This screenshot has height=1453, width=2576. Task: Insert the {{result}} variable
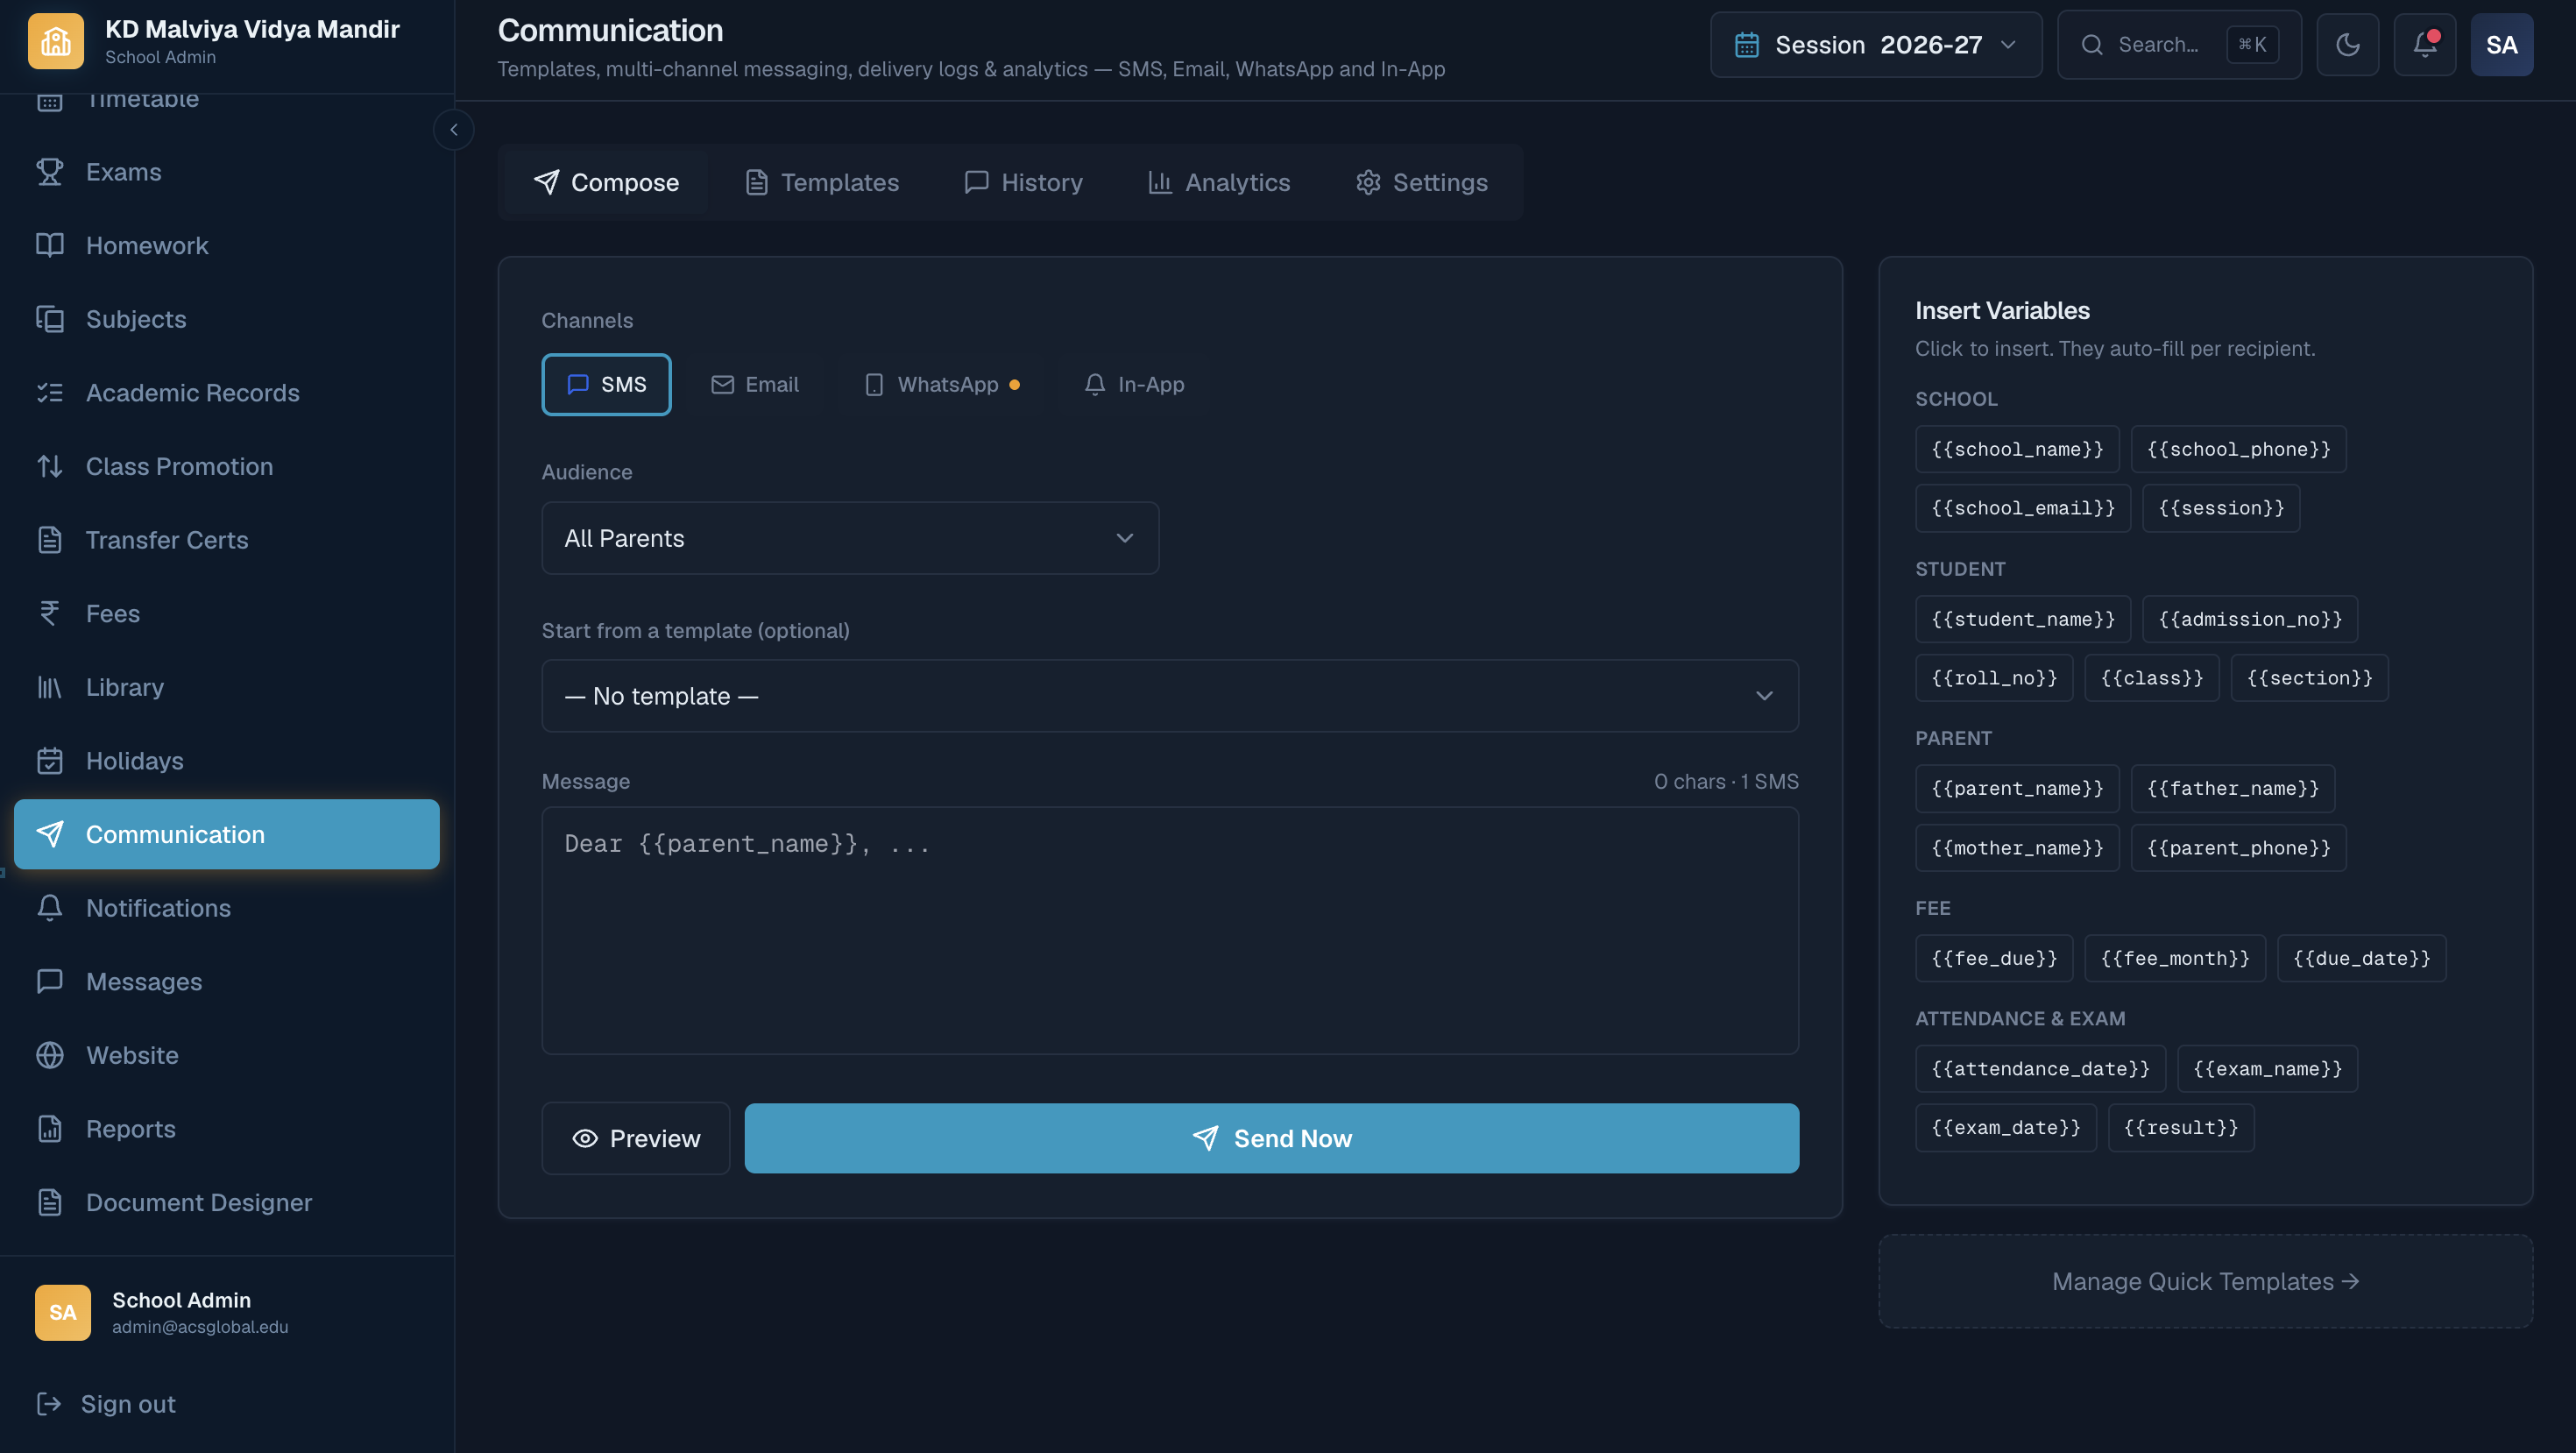(x=2181, y=1128)
